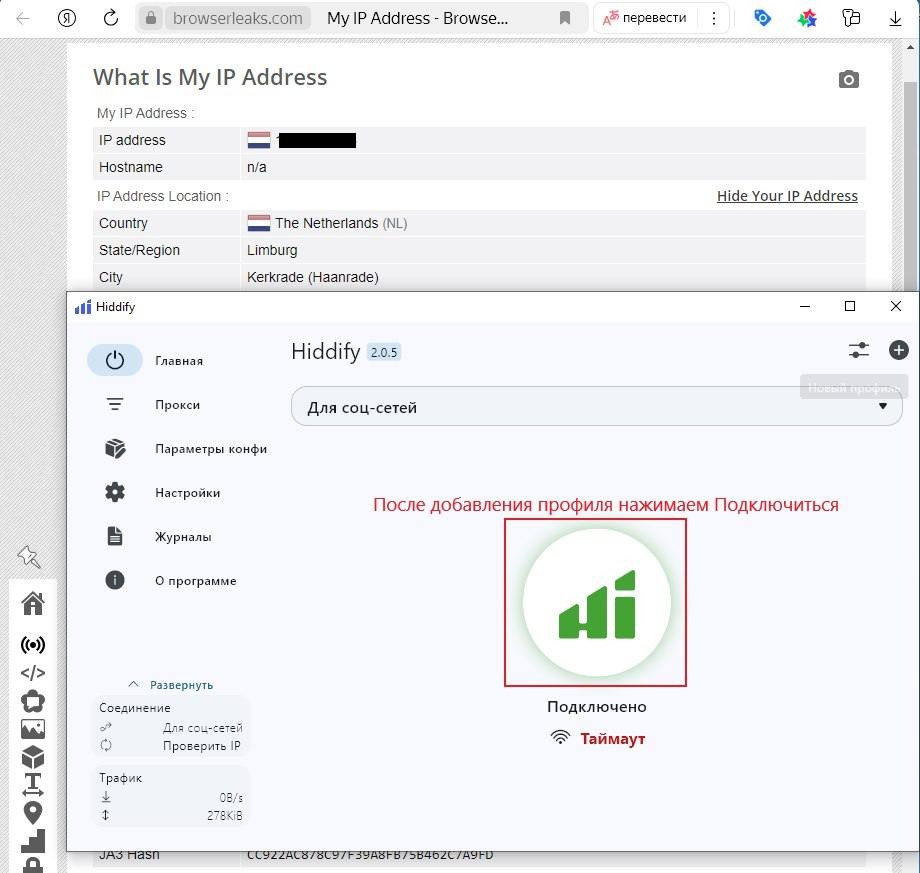This screenshot has height=873, width=920.
Task: Open browser downloads arrow icon
Action: pos(895,19)
